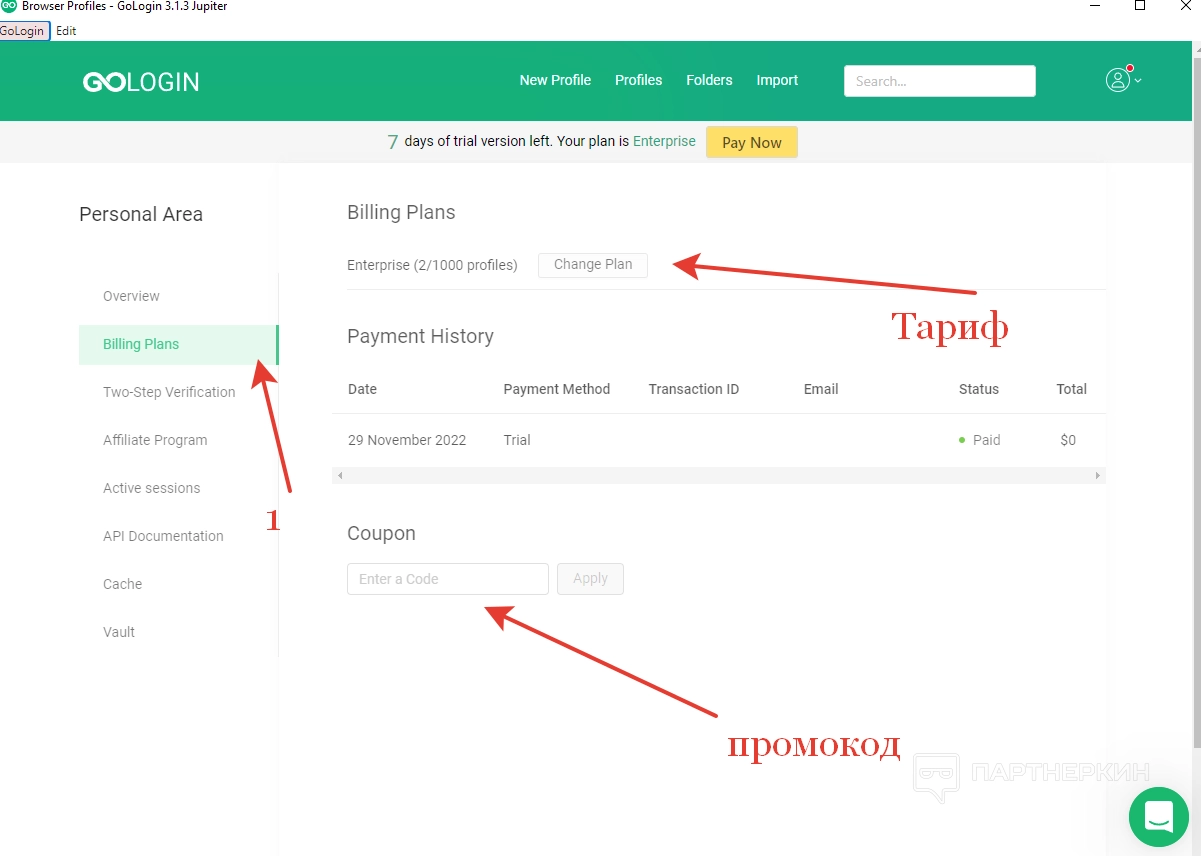Open API Documentation
Viewport: 1201px width, 856px height.
pyautogui.click(x=163, y=536)
